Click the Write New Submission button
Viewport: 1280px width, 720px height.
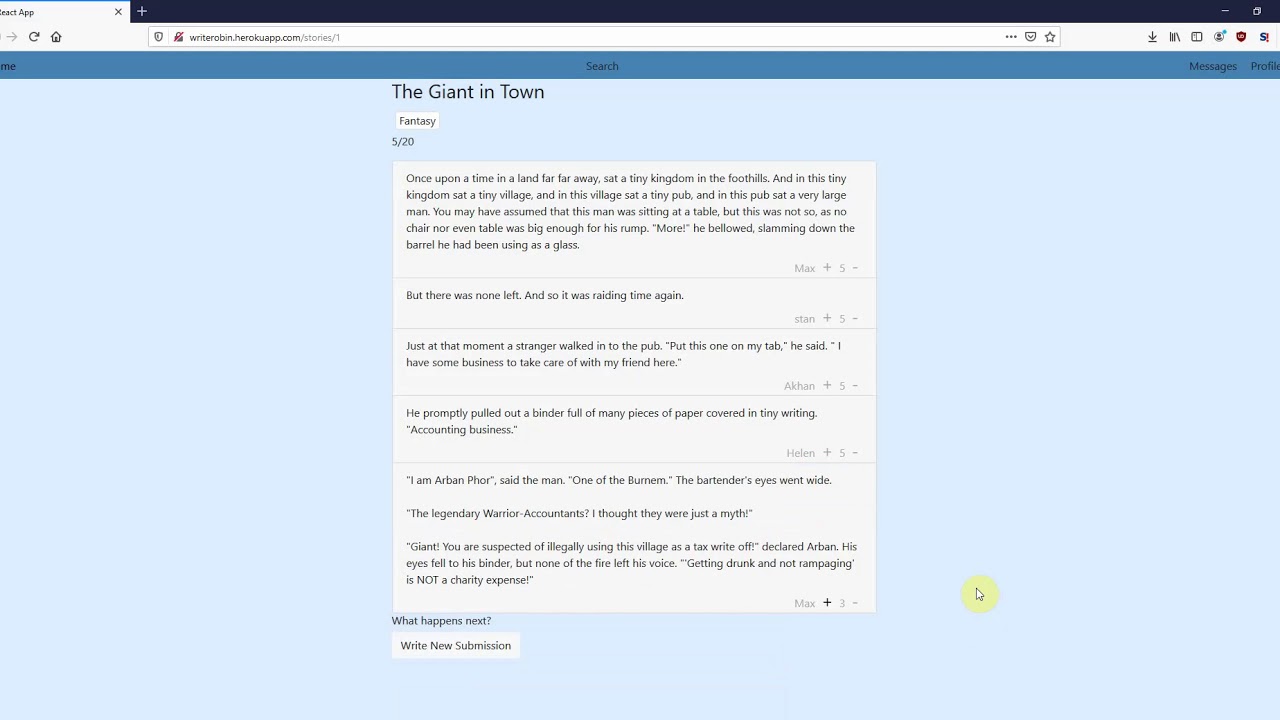point(456,645)
